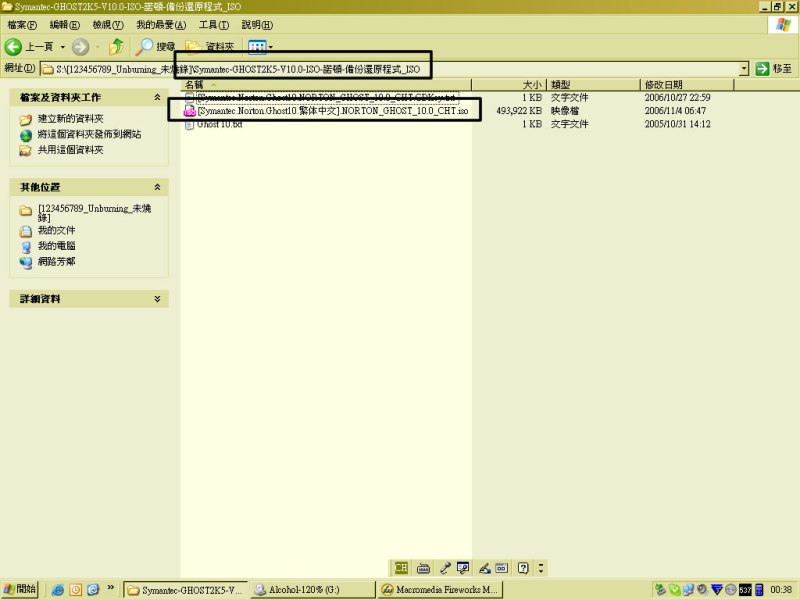Expand the address bar dropdown arrow
This screenshot has width=800, height=600.
[x=744, y=69]
